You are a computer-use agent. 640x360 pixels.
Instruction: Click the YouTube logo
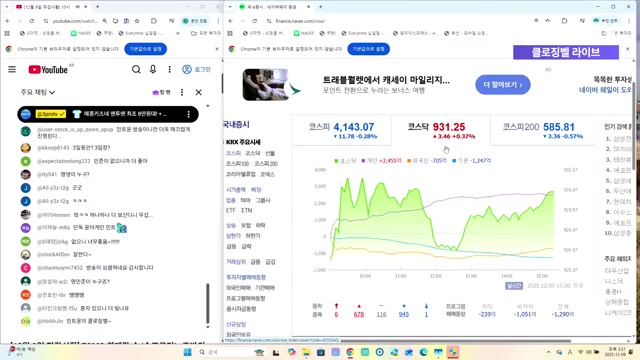(x=48, y=69)
